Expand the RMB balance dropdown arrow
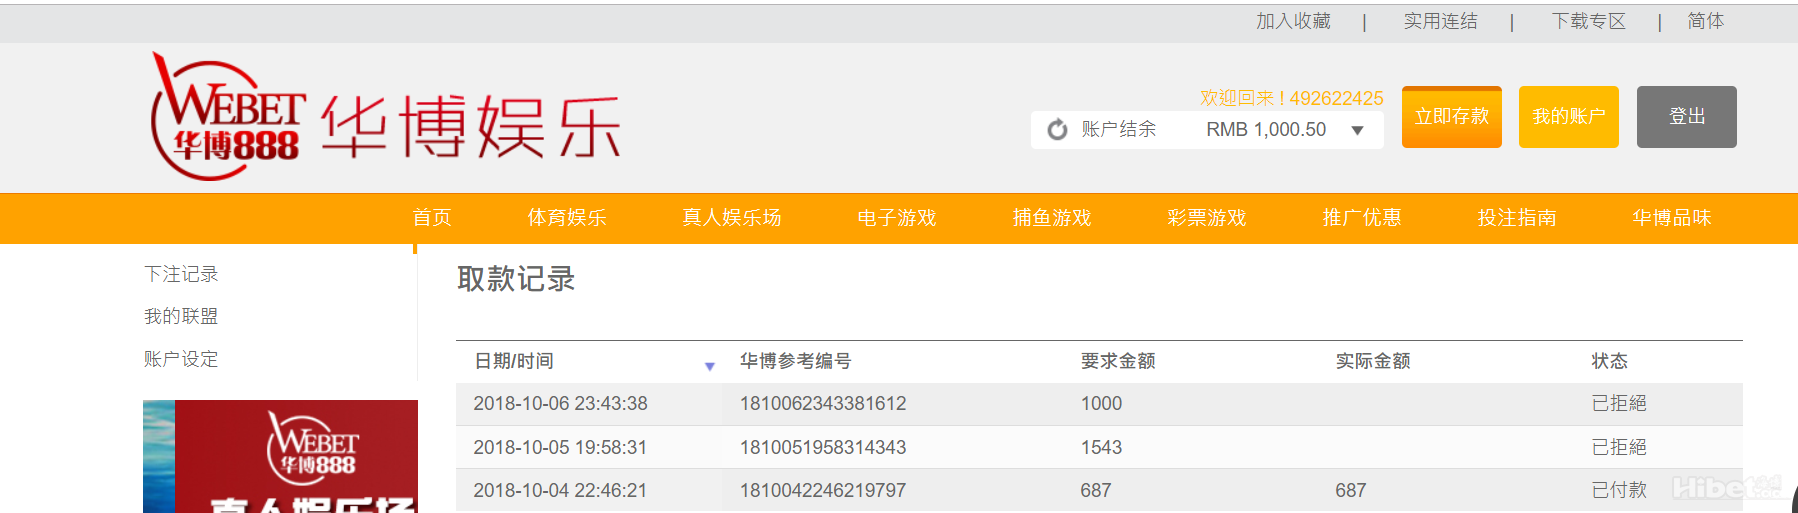Image resolution: width=1798 pixels, height=513 pixels. (1357, 130)
